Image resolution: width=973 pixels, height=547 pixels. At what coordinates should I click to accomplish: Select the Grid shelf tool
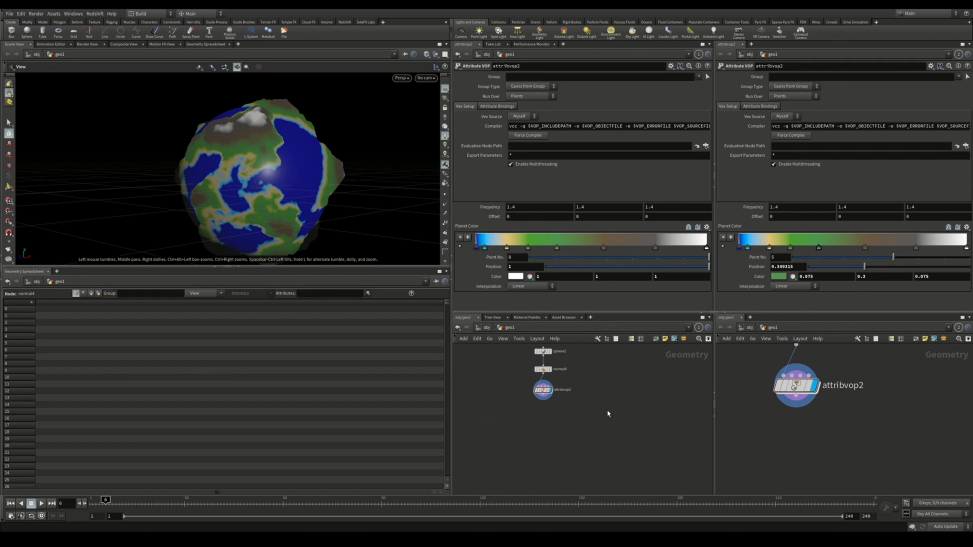point(74,32)
